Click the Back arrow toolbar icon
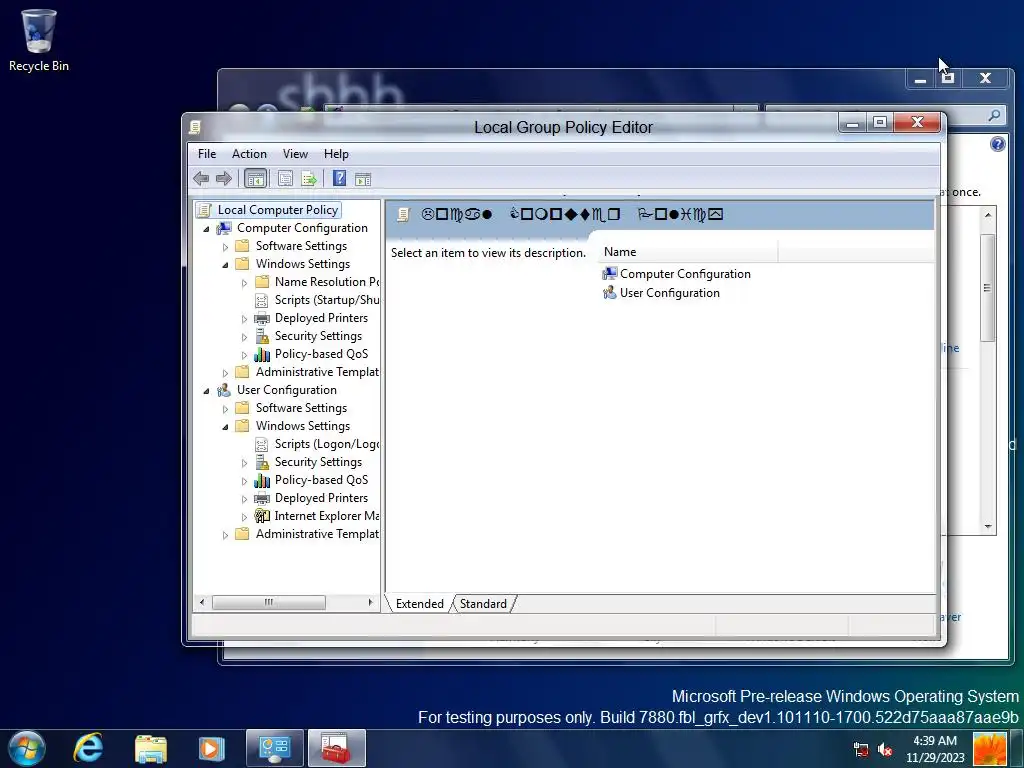Viewport: 1024px width, 768px height. click(x=201, y=178)
